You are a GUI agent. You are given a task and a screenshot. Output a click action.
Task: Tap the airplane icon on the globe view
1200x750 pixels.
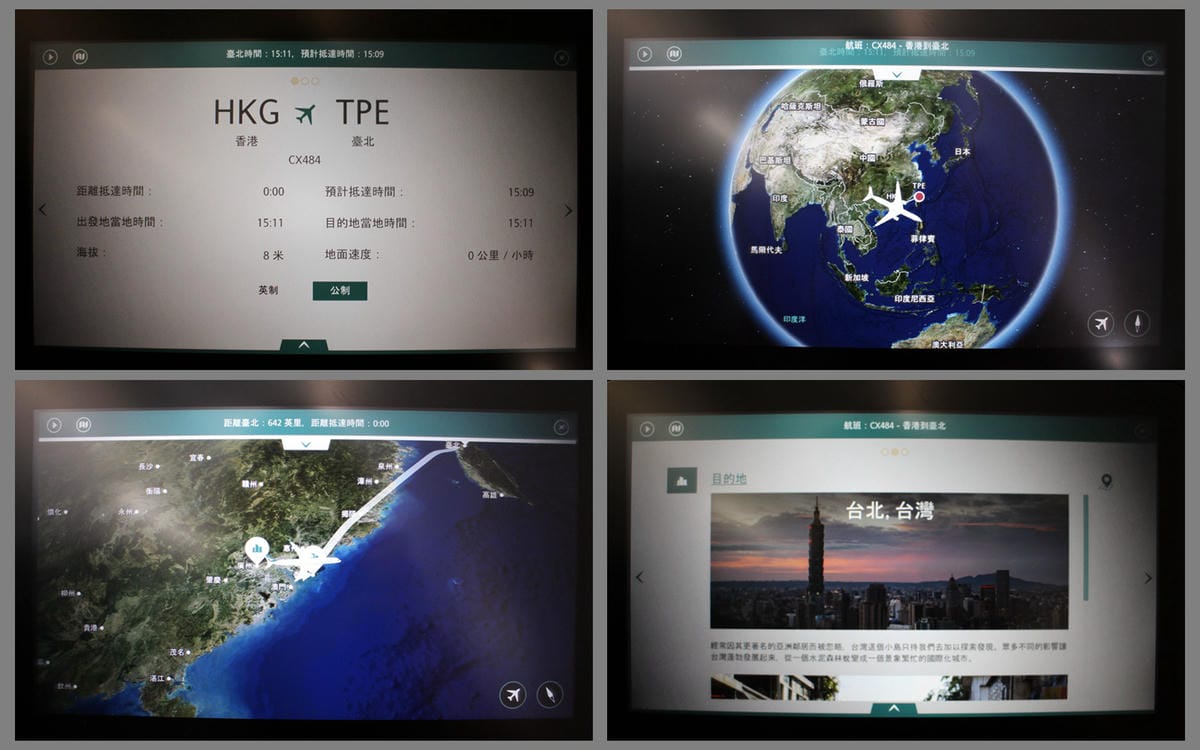(x=1101, y=323)
